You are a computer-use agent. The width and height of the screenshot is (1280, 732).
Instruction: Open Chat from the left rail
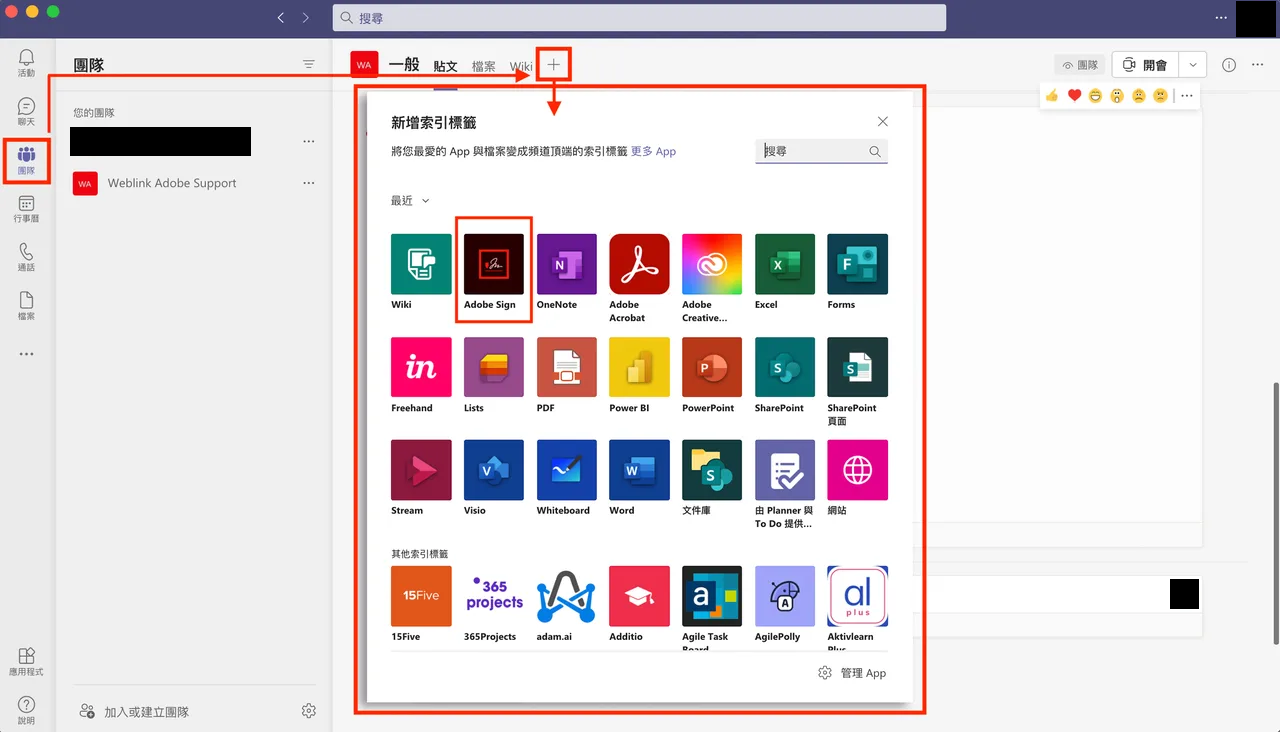pyautogui.click(x=26, y=111)
